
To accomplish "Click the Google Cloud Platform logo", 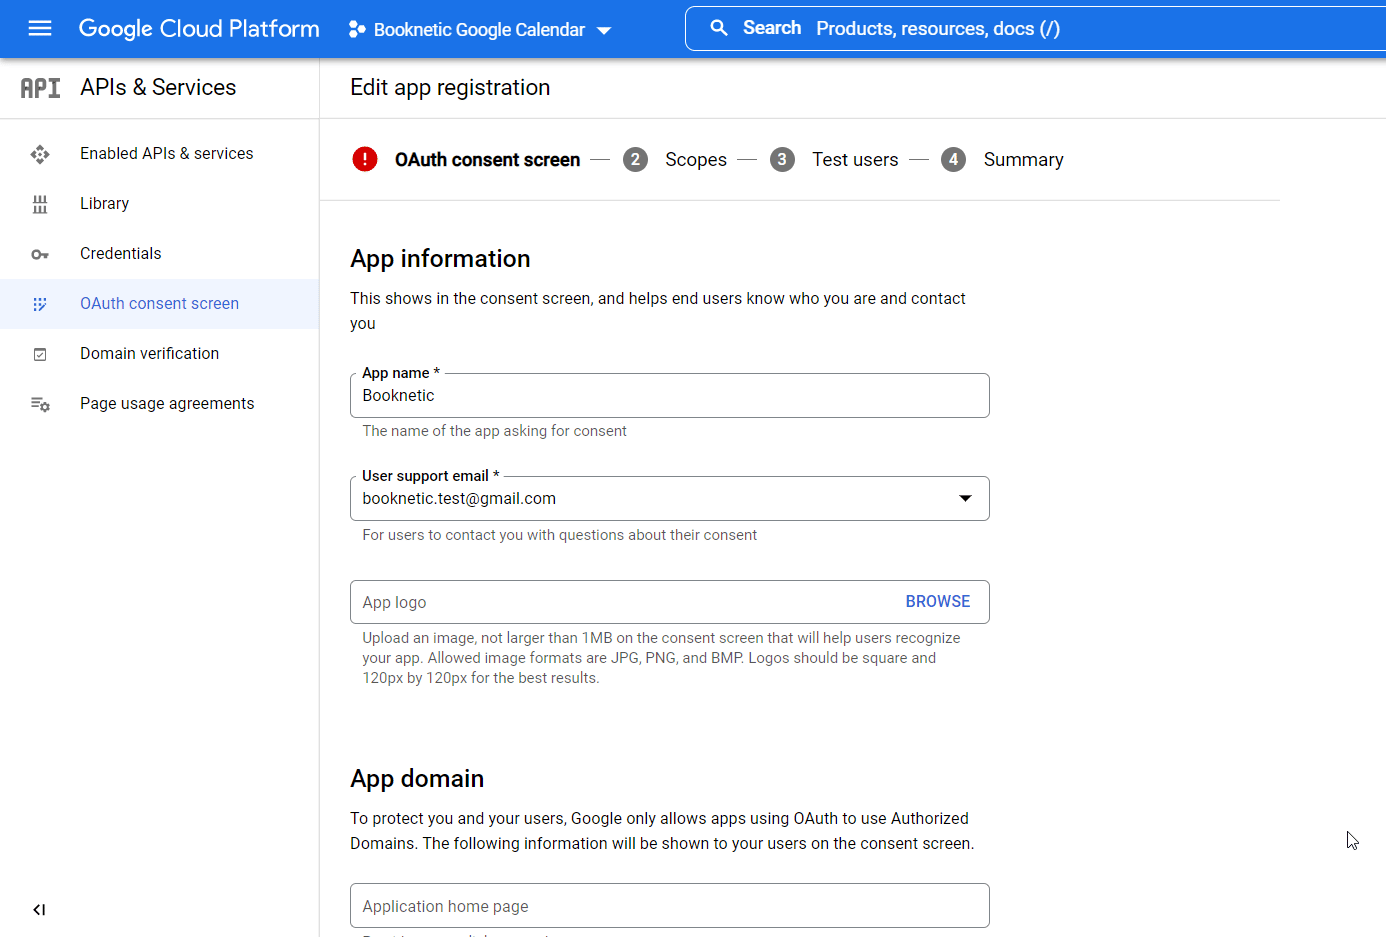I will click(x=199, y=29).
